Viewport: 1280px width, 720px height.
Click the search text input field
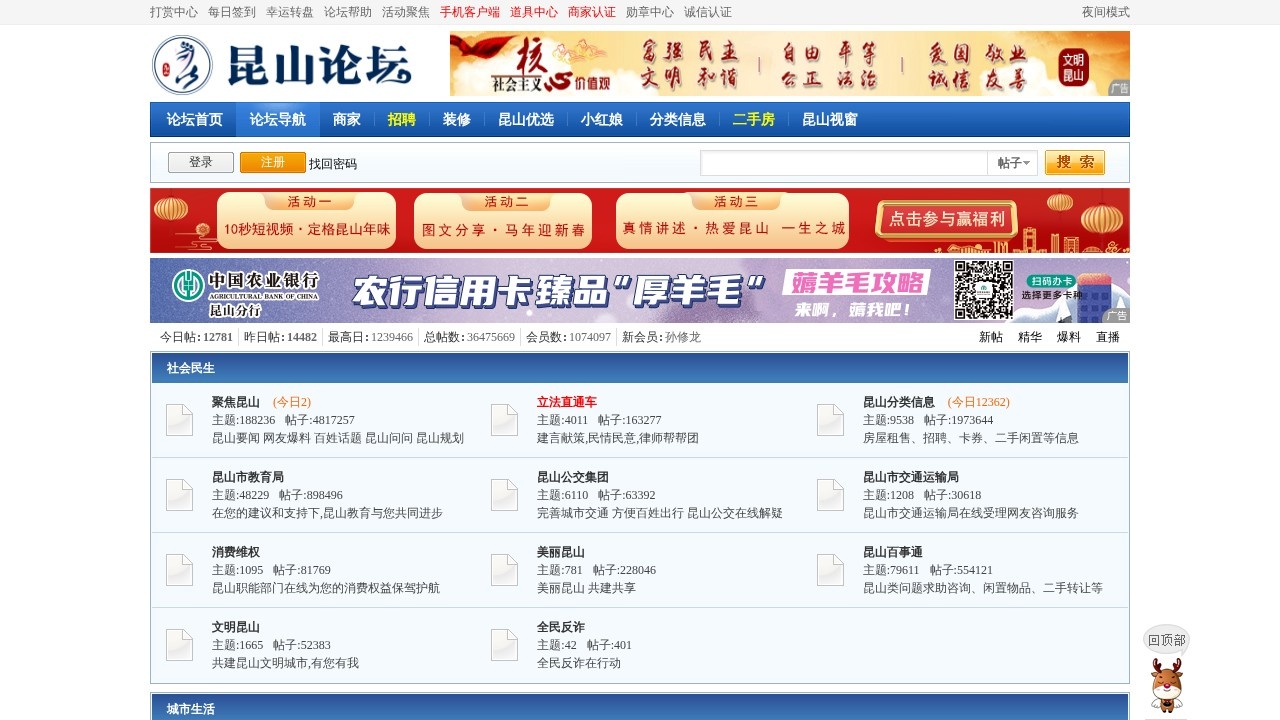coord(844,163)
